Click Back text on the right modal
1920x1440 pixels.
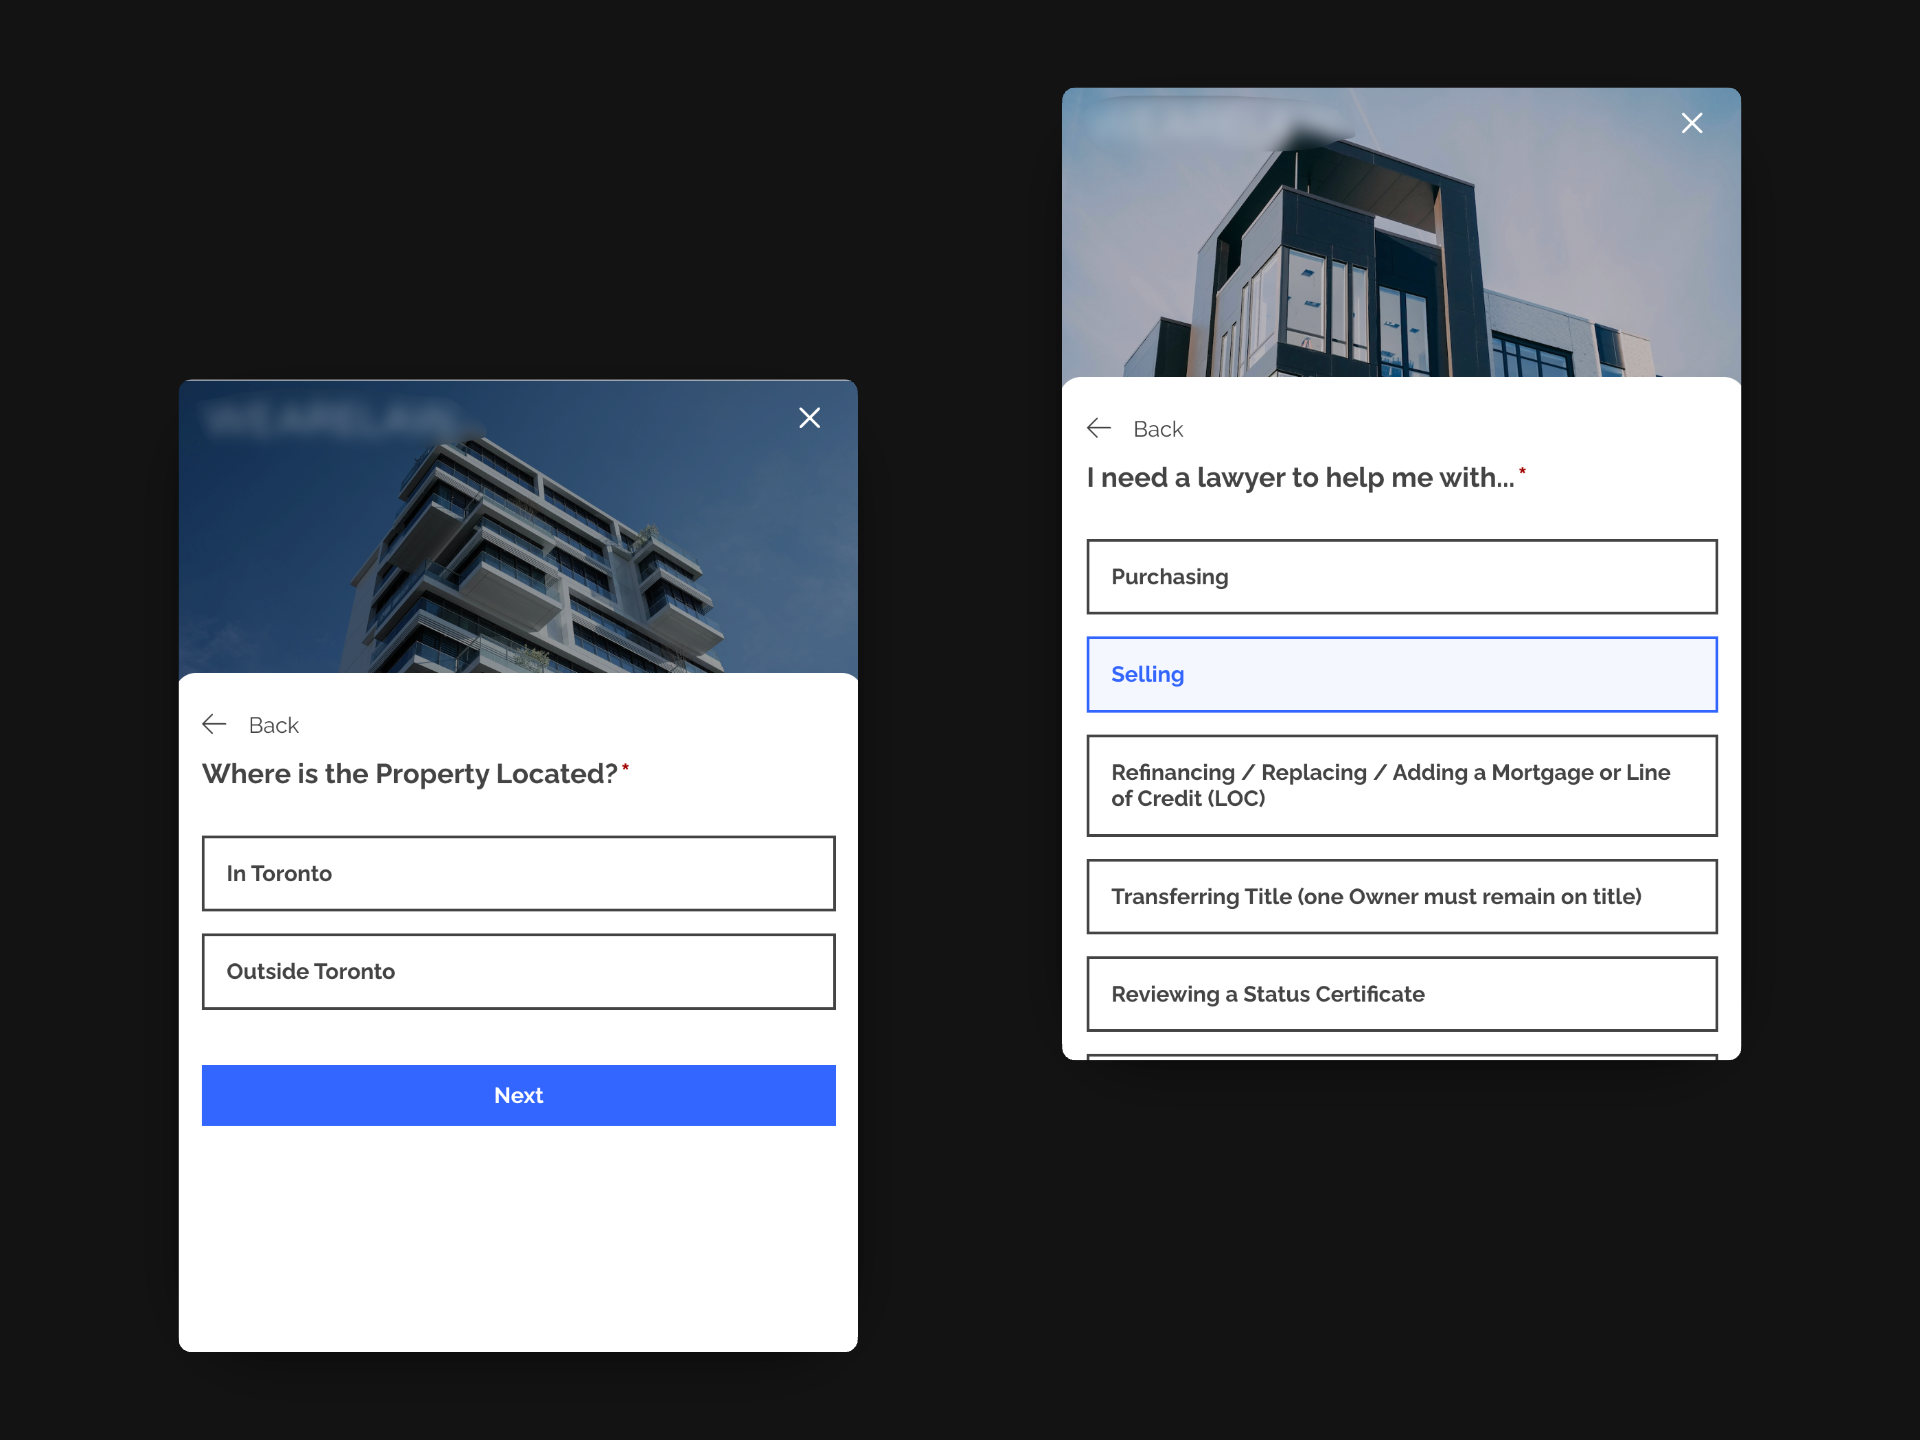click(1158, 429)
